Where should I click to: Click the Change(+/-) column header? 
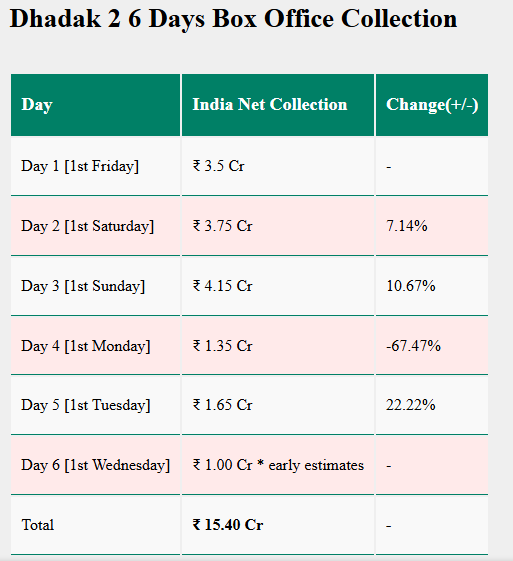coord(432,105)
